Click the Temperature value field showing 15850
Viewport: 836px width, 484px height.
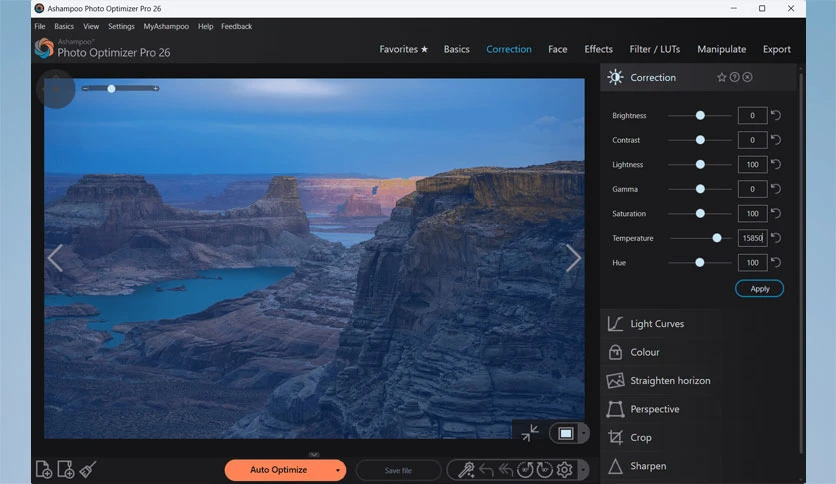point(752,238)
